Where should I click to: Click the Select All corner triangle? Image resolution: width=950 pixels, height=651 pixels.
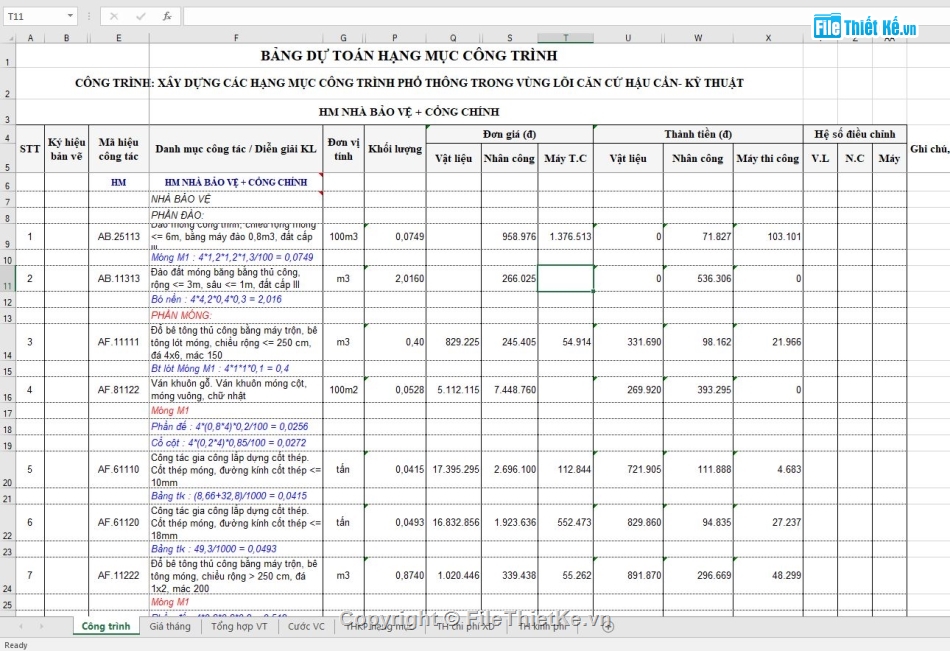[x=10, y=38]
